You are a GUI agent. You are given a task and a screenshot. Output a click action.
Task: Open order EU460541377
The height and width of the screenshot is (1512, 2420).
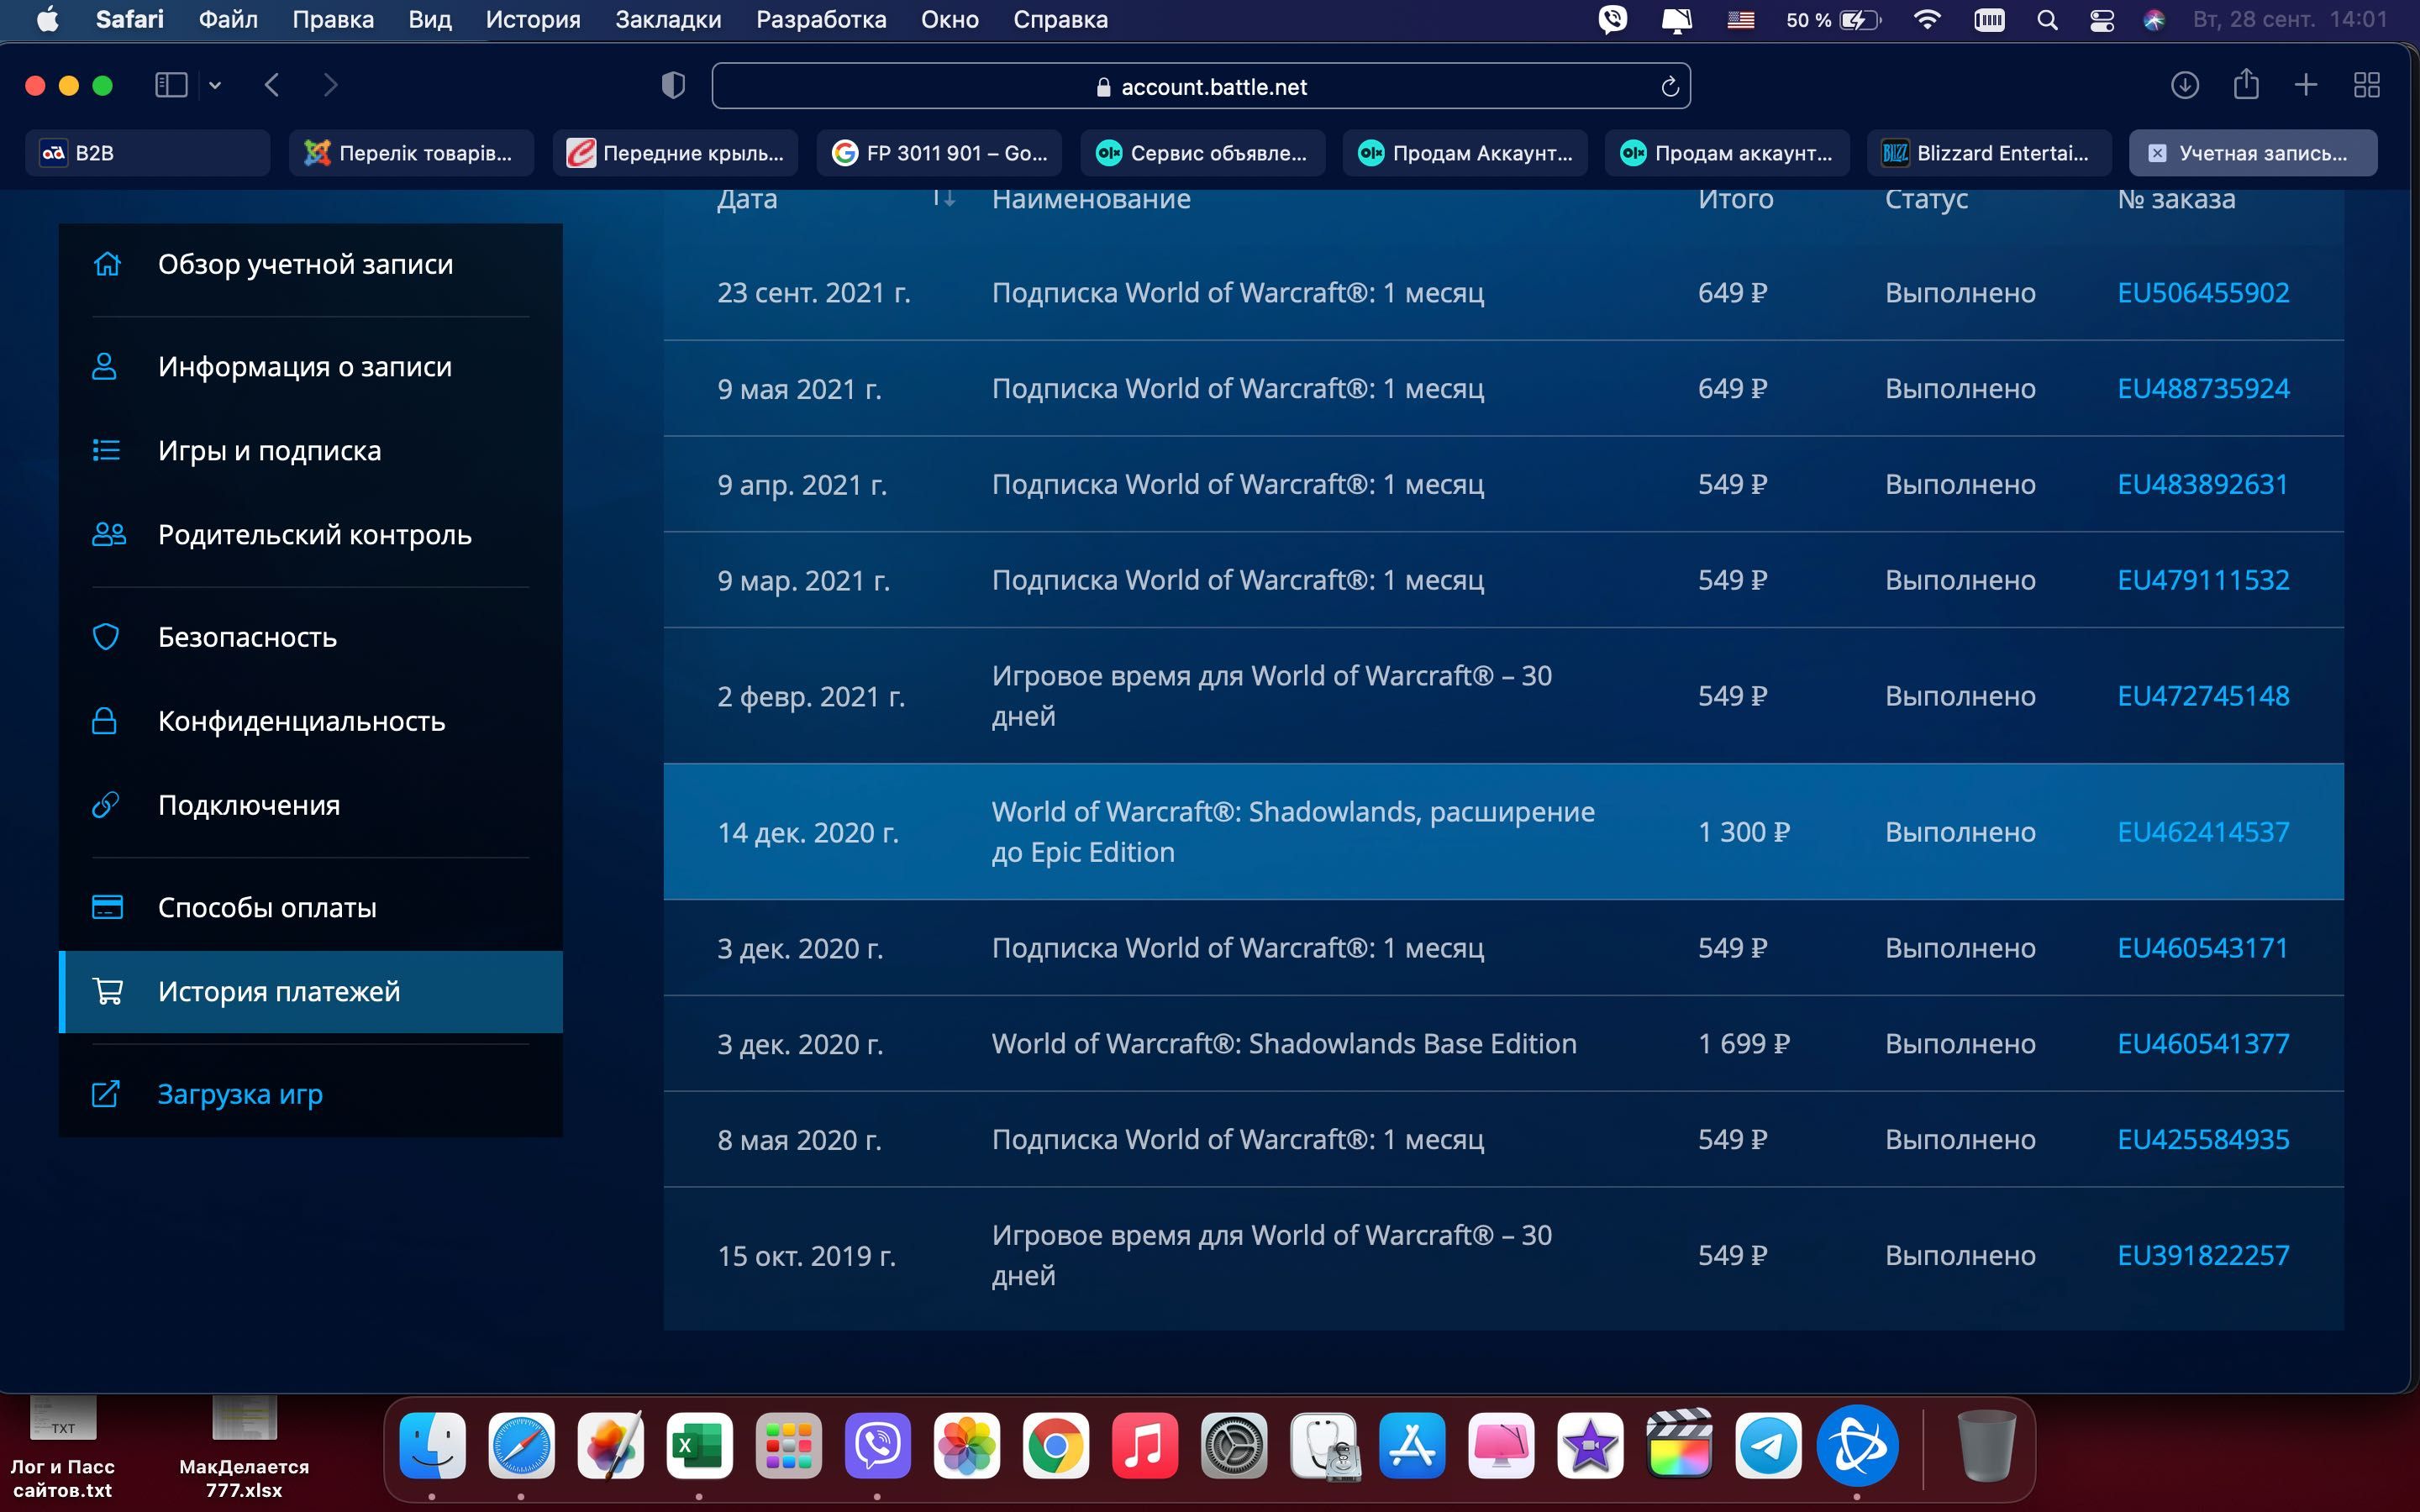click(x=2203, y=1044)
